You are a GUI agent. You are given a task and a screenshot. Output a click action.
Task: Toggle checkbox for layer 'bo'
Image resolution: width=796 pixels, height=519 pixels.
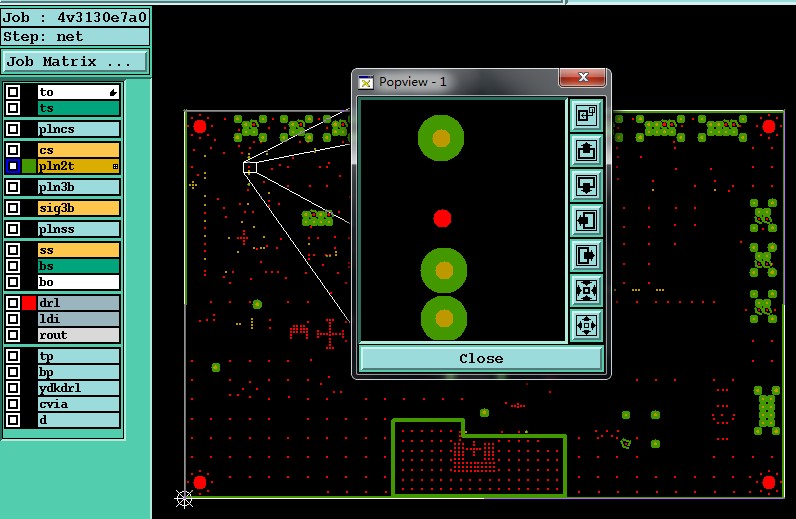[13, 282]
